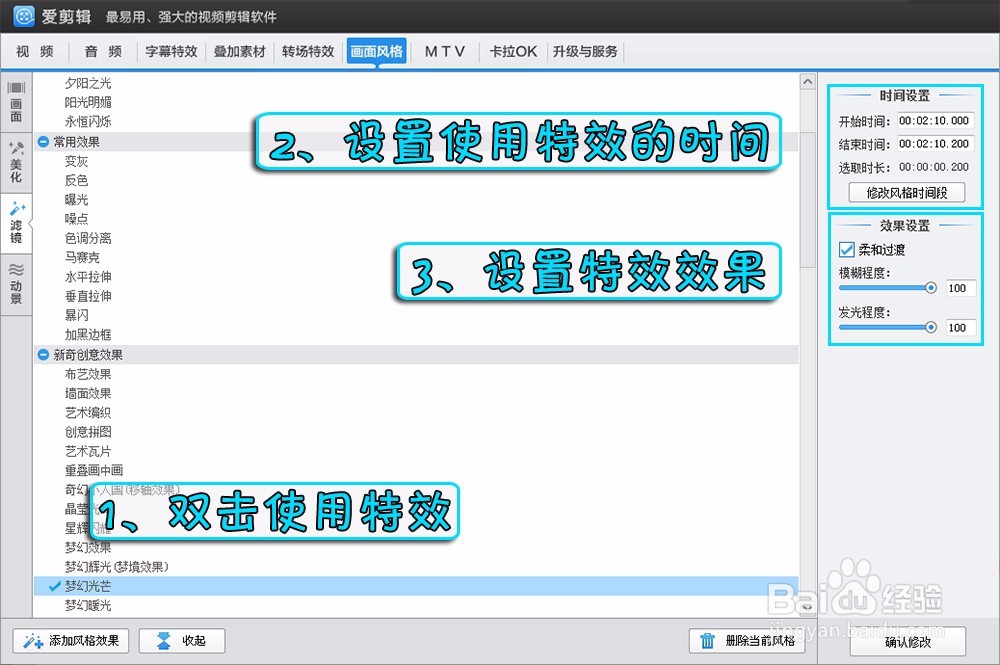Select the 加黑边框 effect
The height and width of the screenshot is (665, 1000).
pyautogui.click(x=88, y=334)
